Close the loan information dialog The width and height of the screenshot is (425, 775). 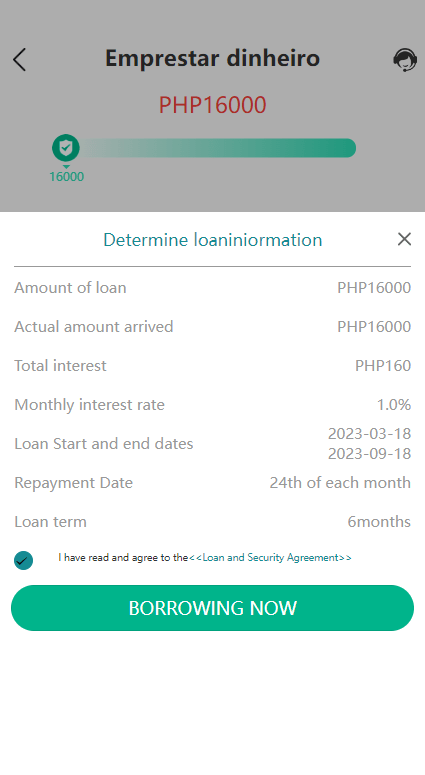click(404, 239)
